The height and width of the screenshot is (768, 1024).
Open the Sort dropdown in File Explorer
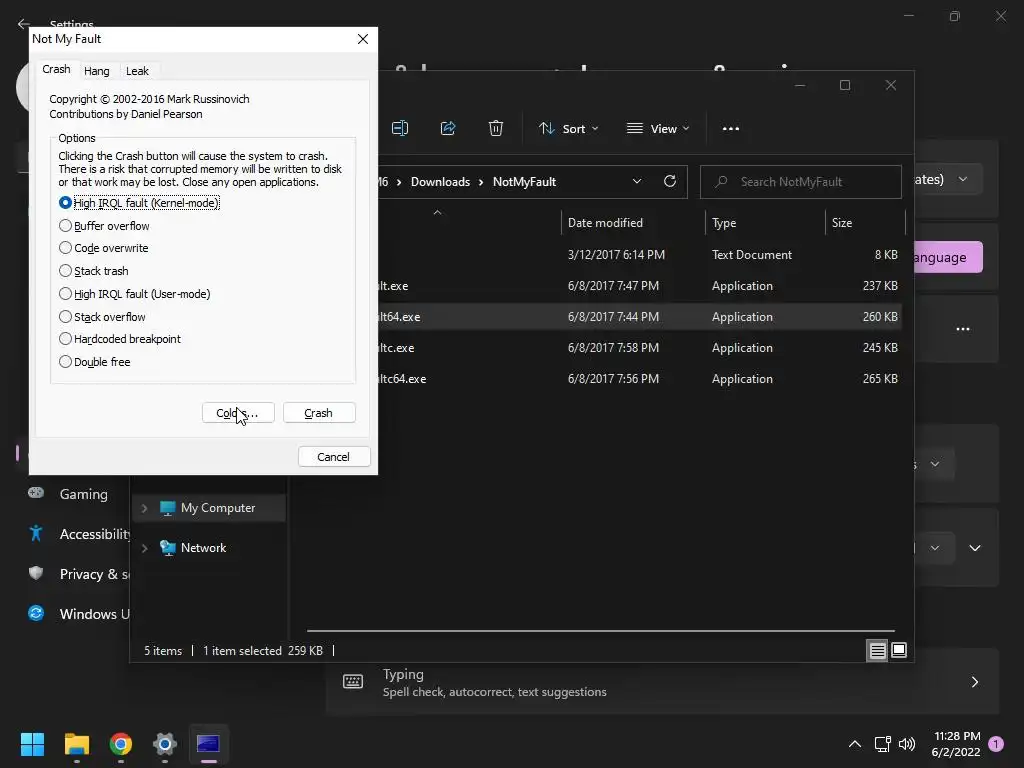[x=568, y=129]
